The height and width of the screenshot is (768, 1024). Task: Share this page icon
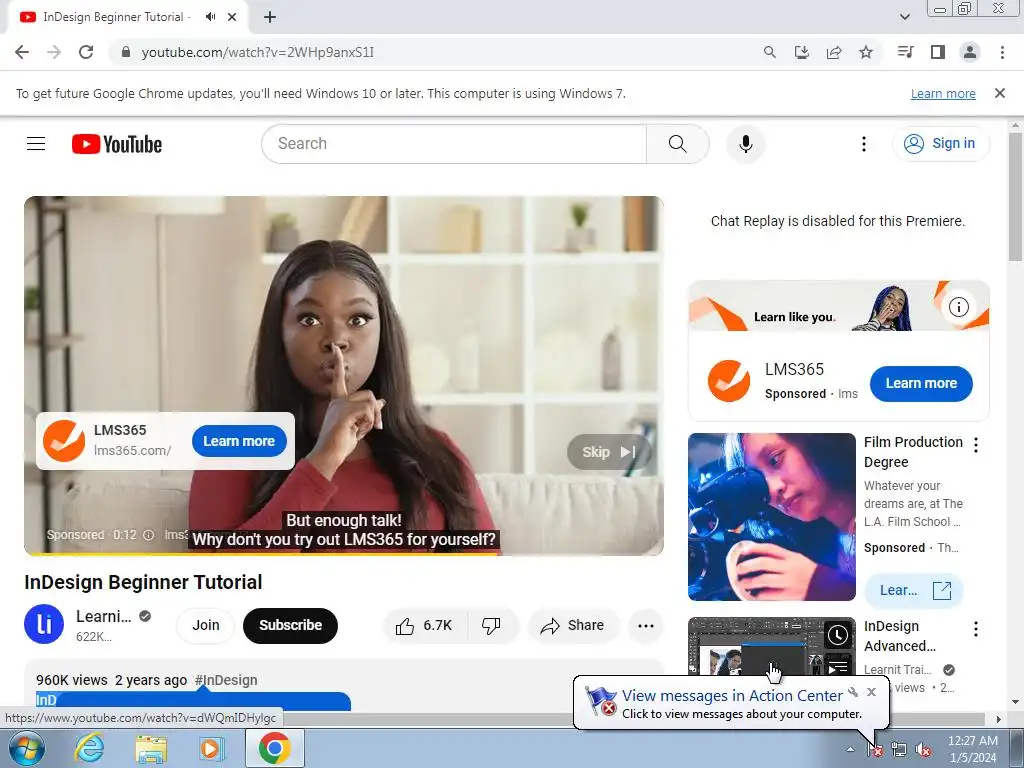click(834, 52)
